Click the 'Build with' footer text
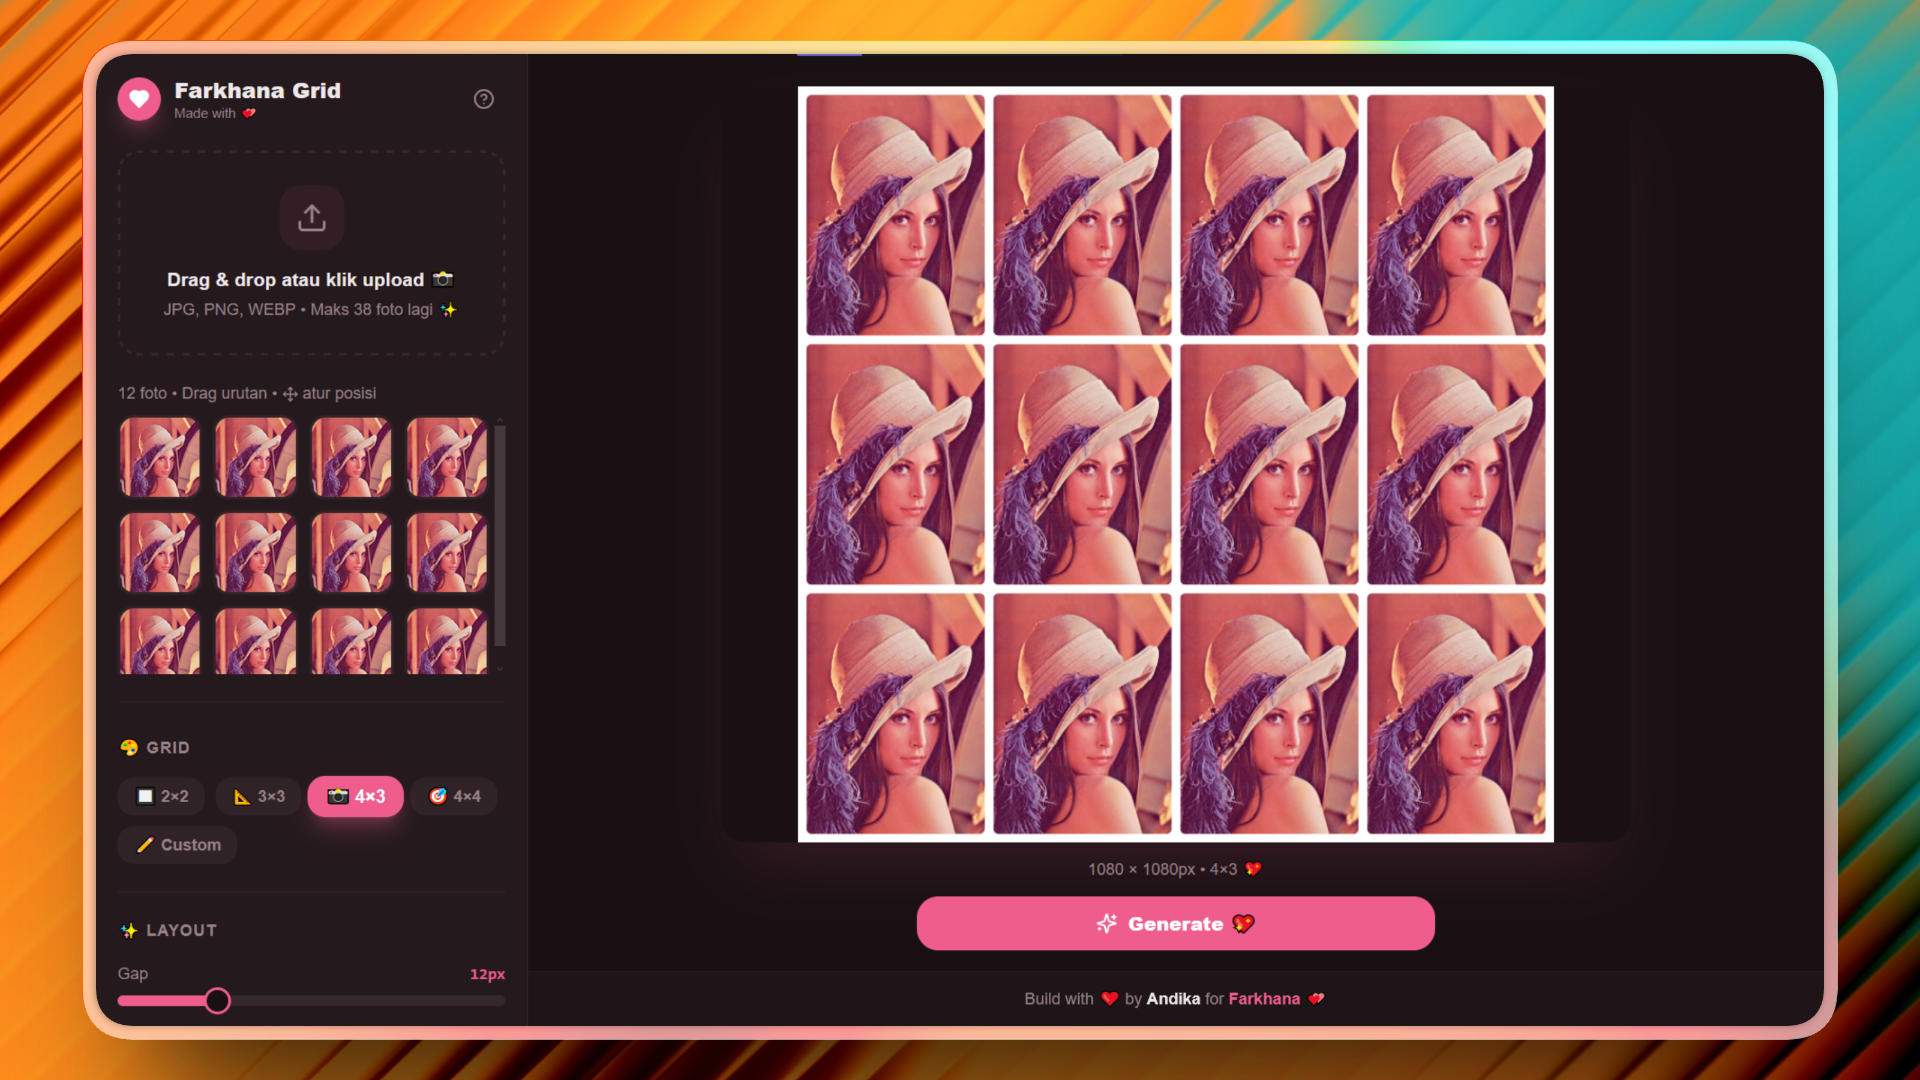The width and height of the screenshot is (1920, 1080). point(1059,999)
